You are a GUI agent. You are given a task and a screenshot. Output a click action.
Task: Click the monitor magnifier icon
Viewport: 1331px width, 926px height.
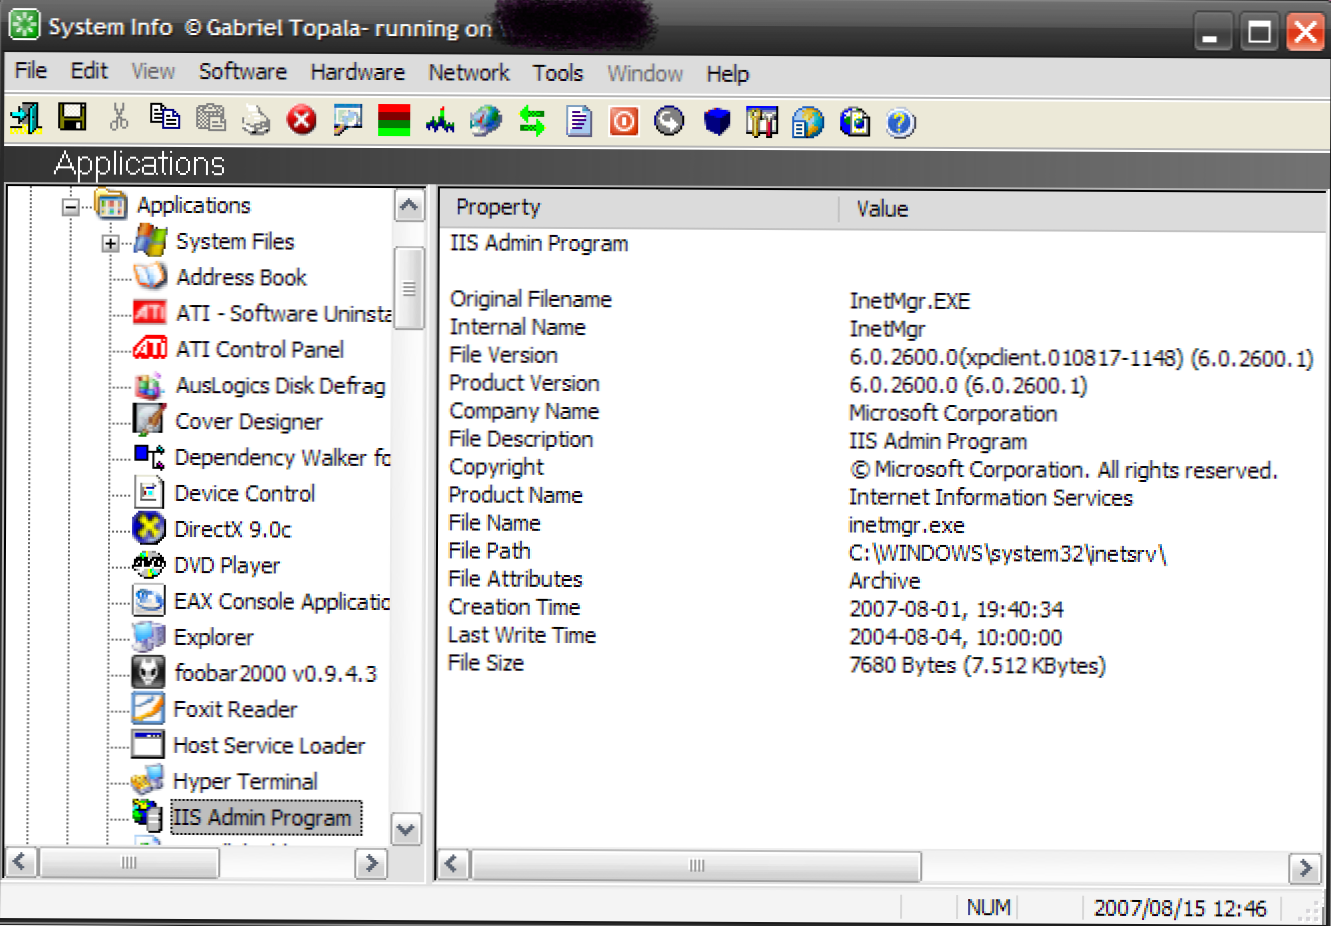pos(348,121)
